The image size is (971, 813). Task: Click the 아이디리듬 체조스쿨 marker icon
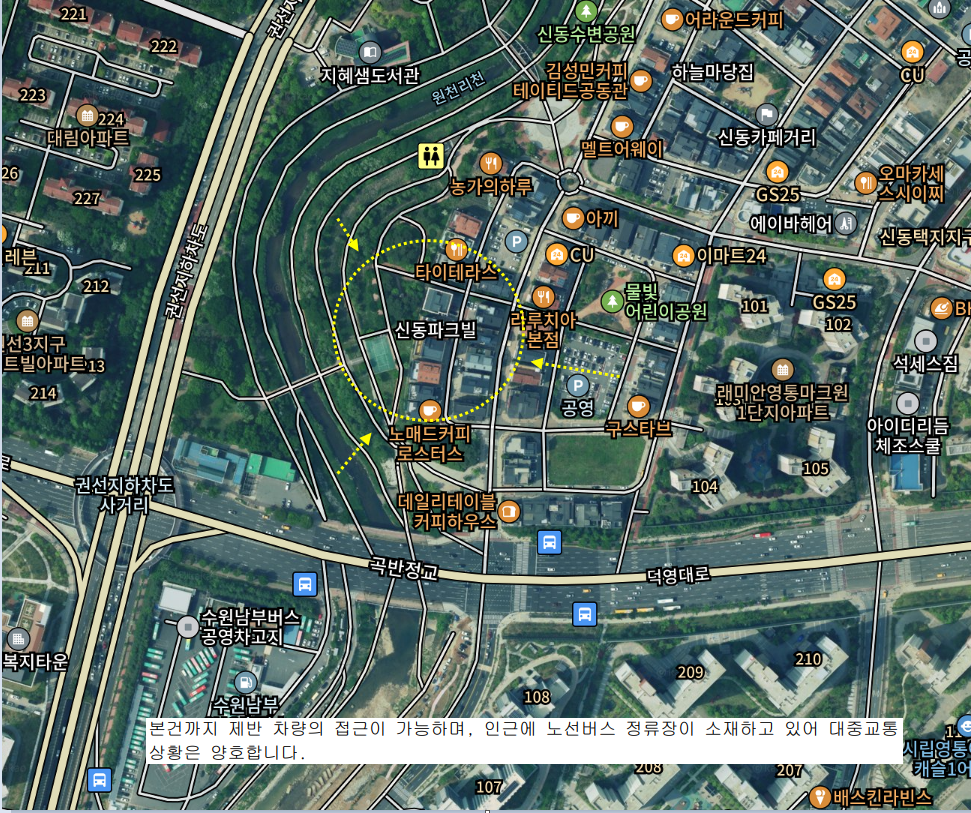coord(908,404)
